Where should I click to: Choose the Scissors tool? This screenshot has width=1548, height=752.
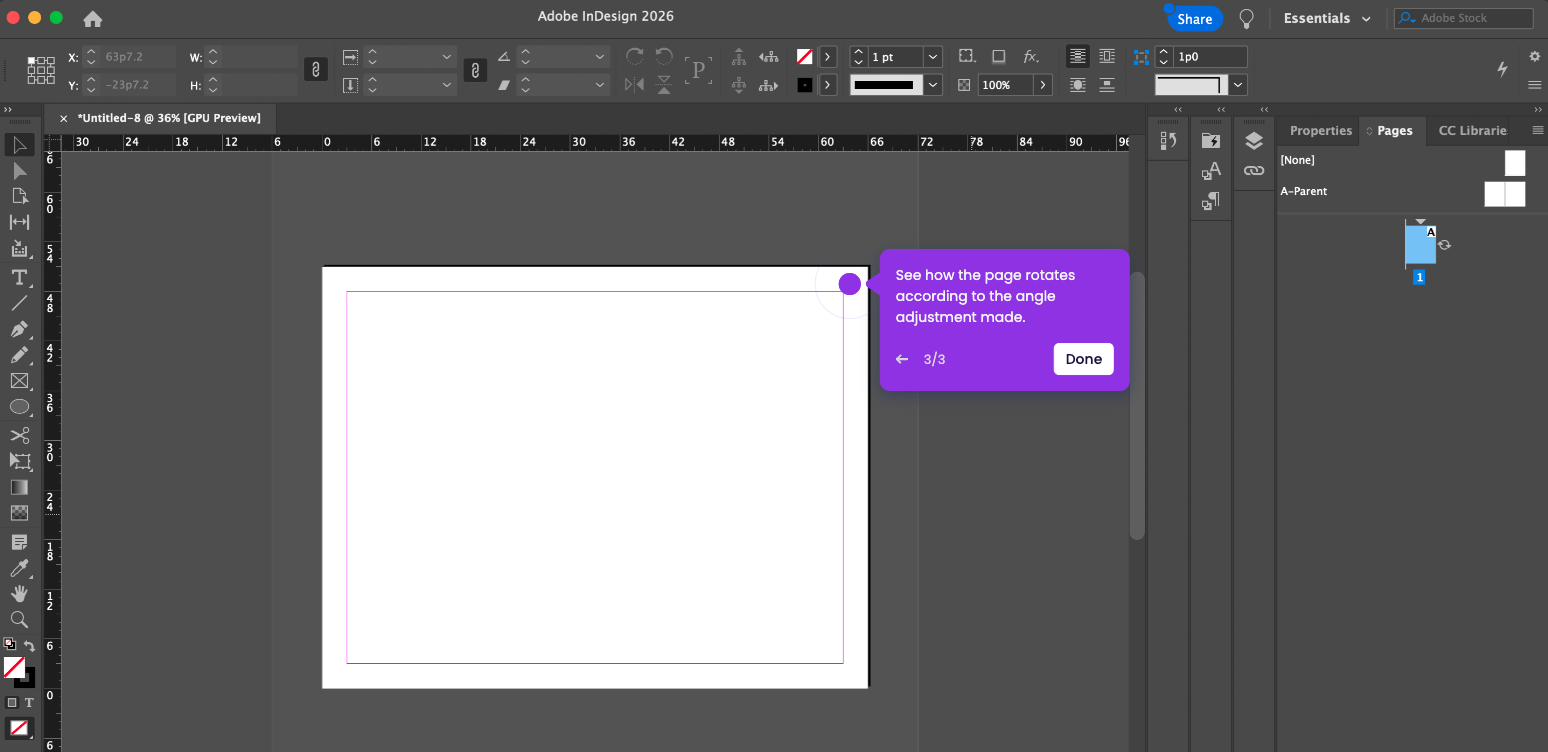19,435
